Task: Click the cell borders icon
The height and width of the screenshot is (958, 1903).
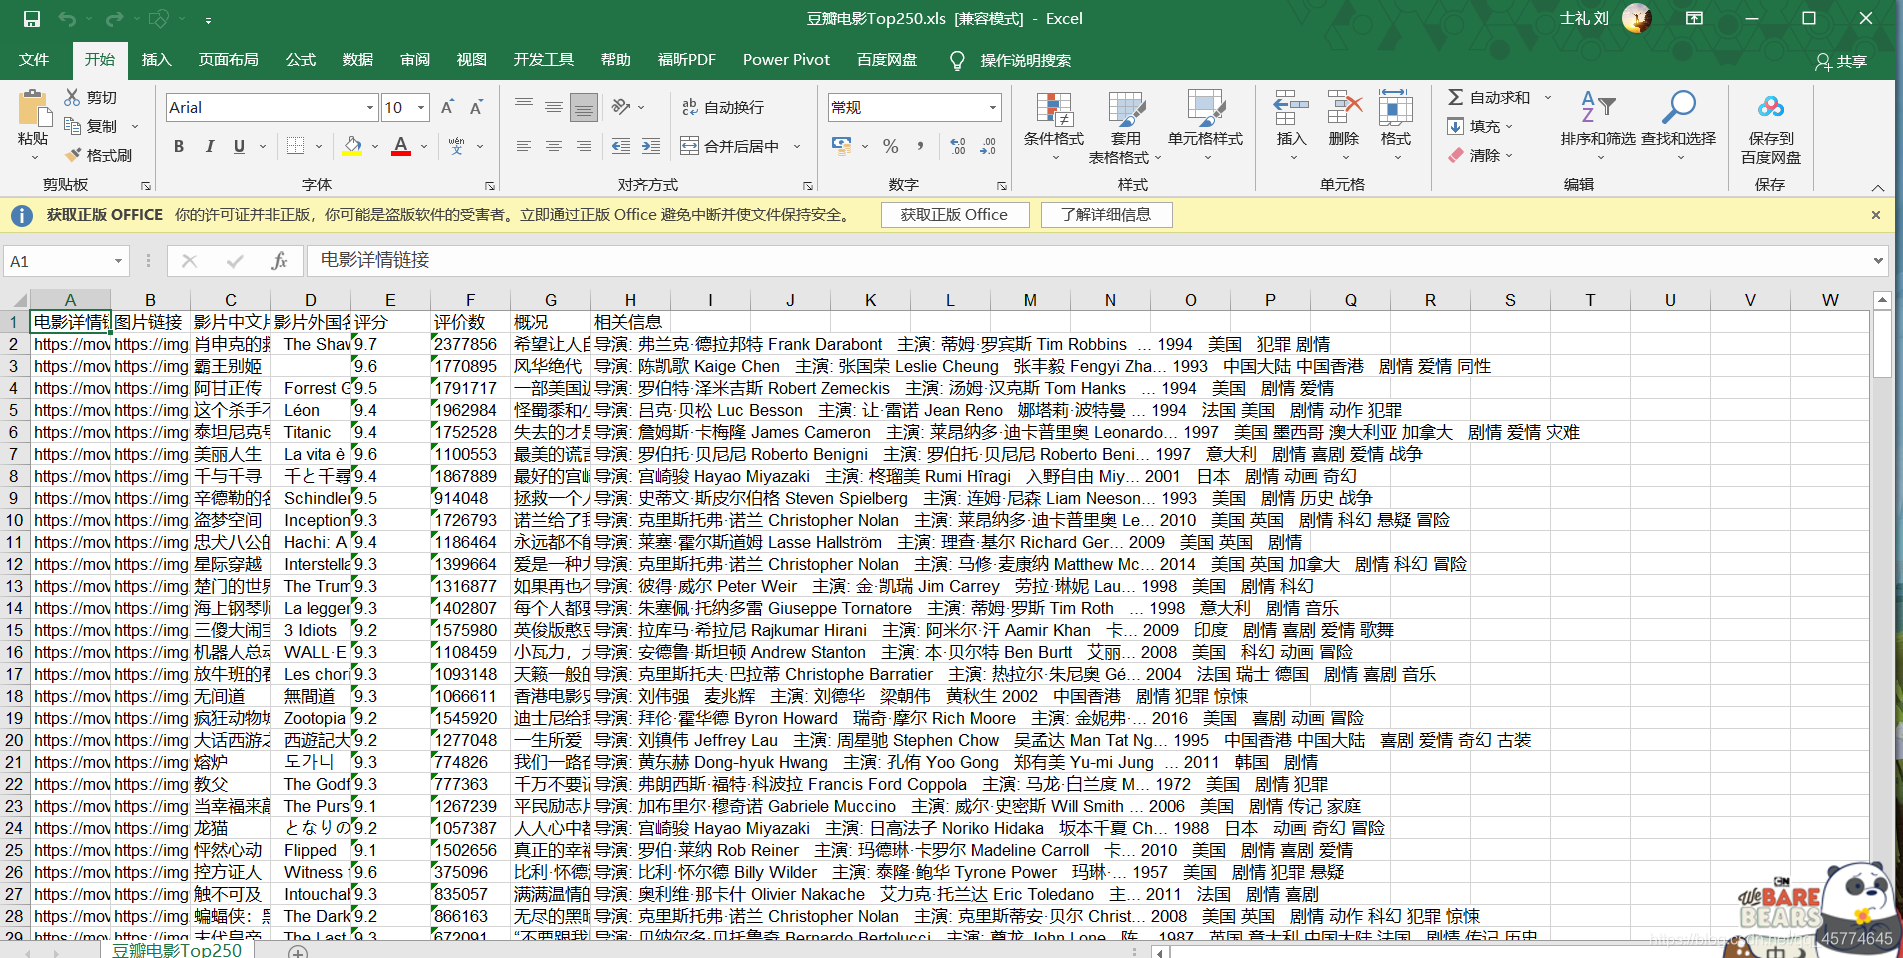Action: tap(295, 146)
